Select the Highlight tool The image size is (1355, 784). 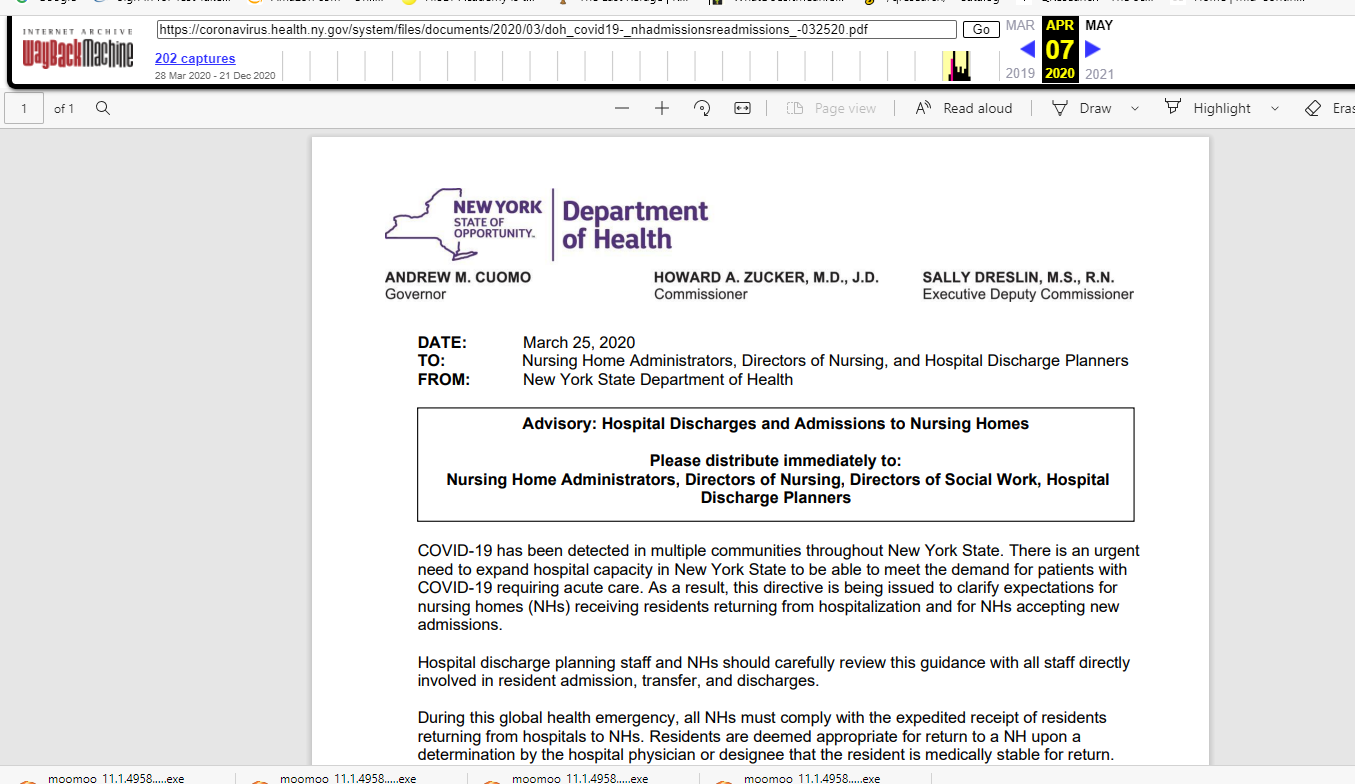click(x=1208, y=108)
